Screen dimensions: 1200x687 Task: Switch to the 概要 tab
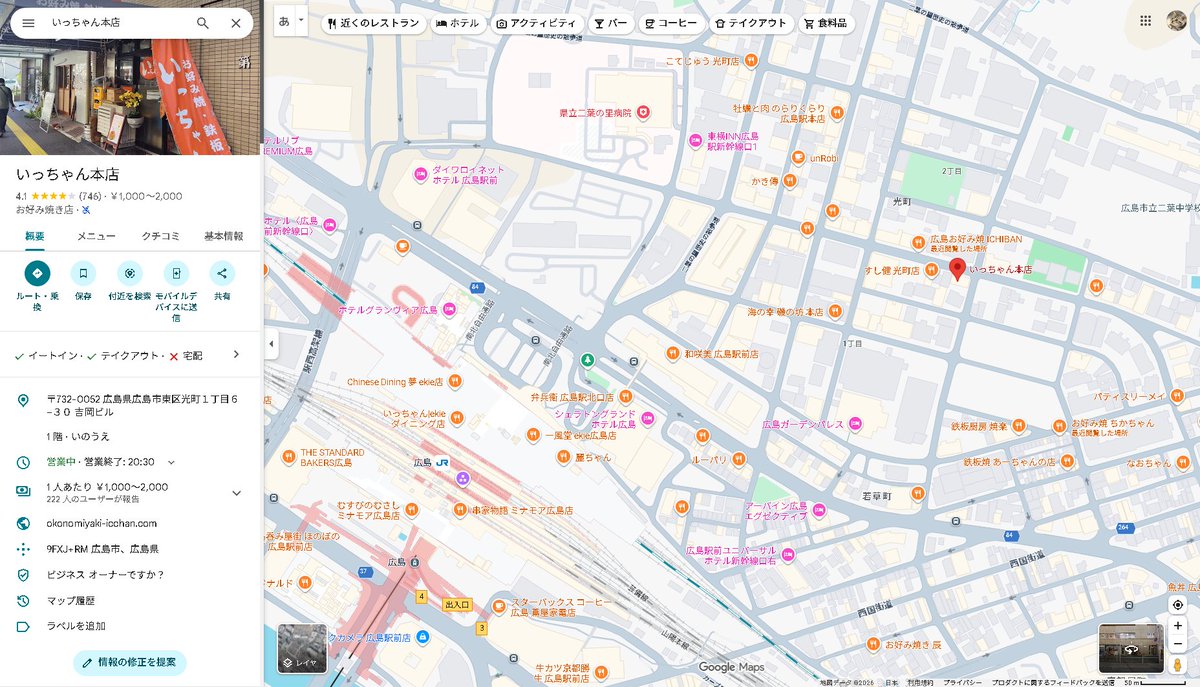point(35,236)
